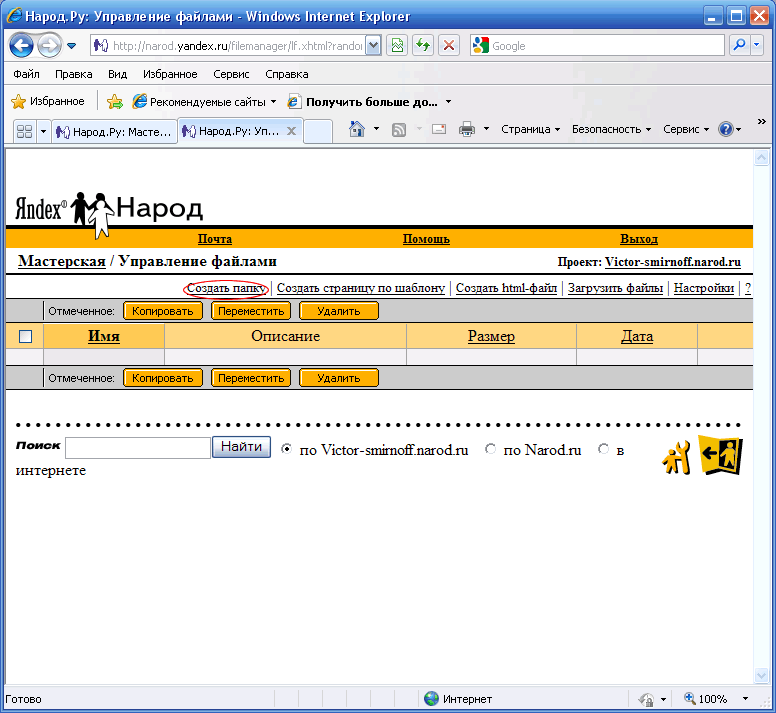Open the Файл menu
The width and height of the screenshot is (776, 713).
click(x=26, y=74)
